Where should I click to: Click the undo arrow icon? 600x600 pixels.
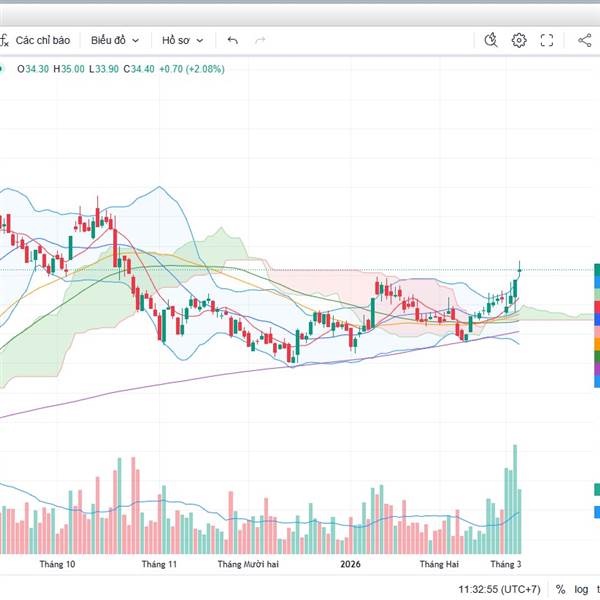pyautogui.click(x=233, y=40)
